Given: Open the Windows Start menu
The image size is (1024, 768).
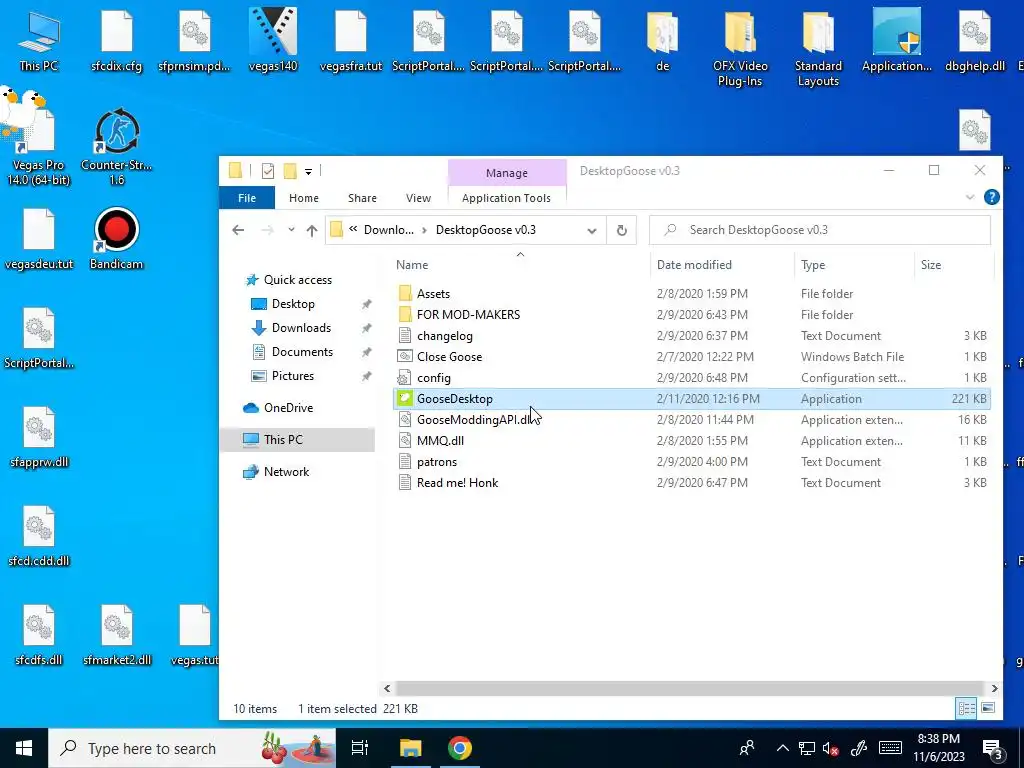Looking at the screenshot, I should pyautogui.click(x=24, y=748).
